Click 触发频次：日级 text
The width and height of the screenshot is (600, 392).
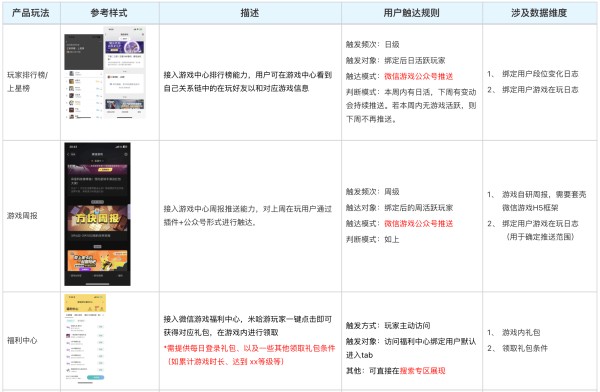[x=373, y=45]
